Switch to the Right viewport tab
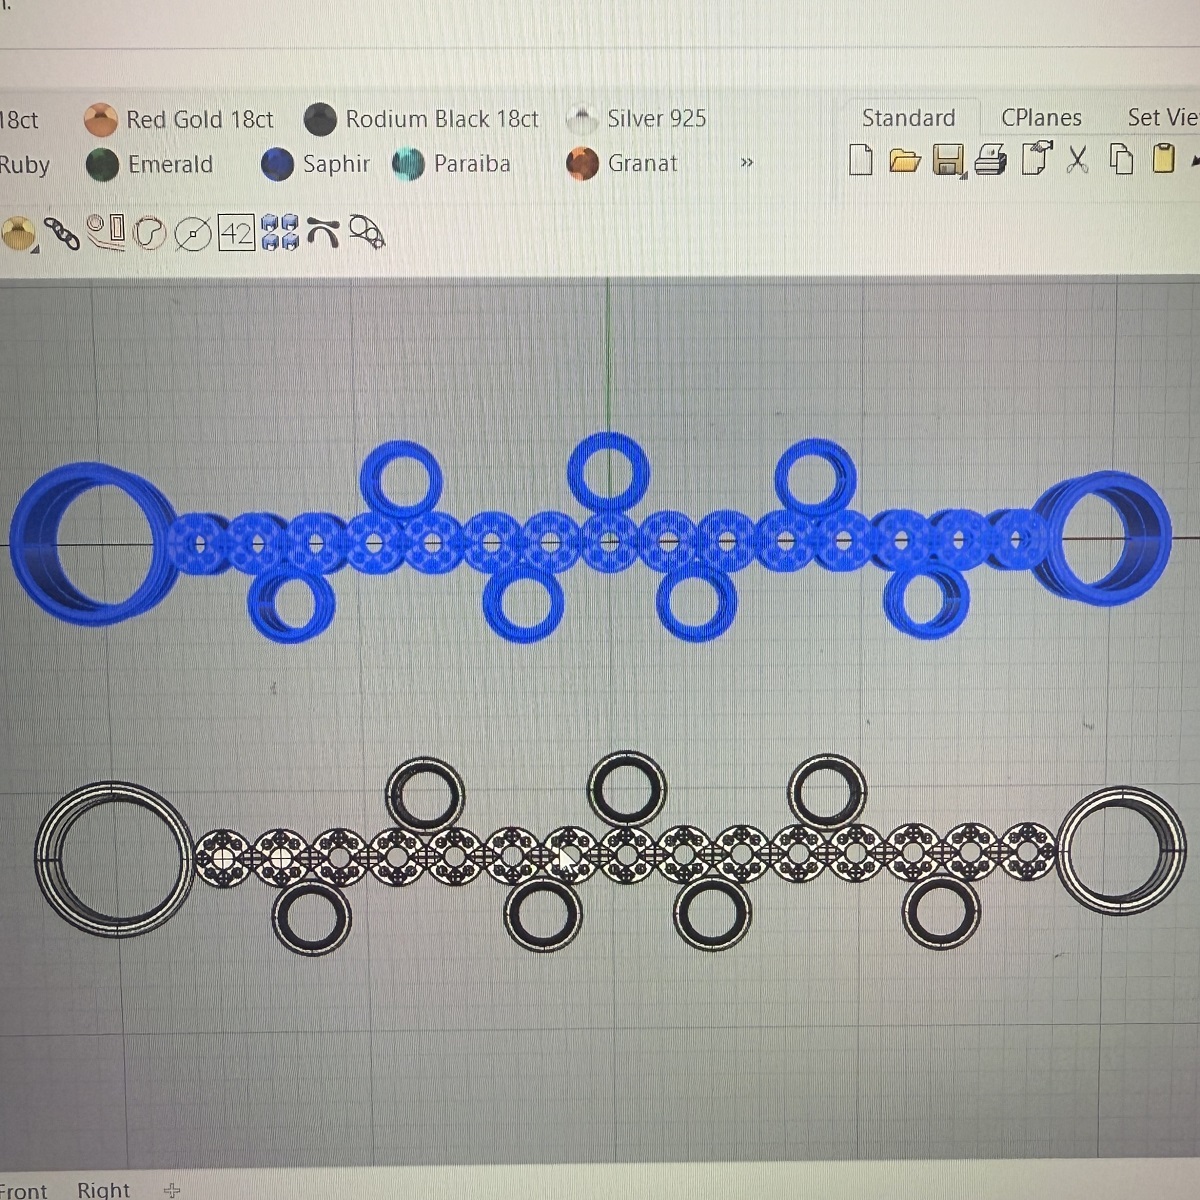Viewport: 1200px width, 1200px height. coord(104,1190)
